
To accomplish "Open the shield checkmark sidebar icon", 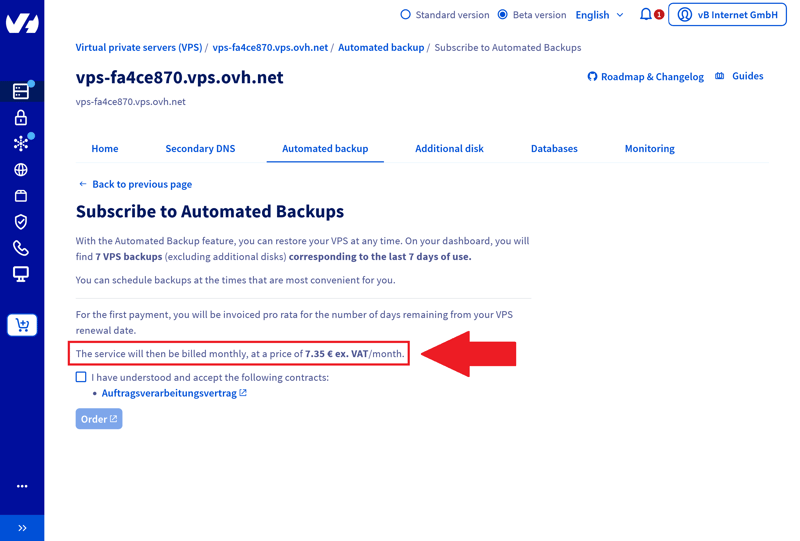I will coord(21,222).
